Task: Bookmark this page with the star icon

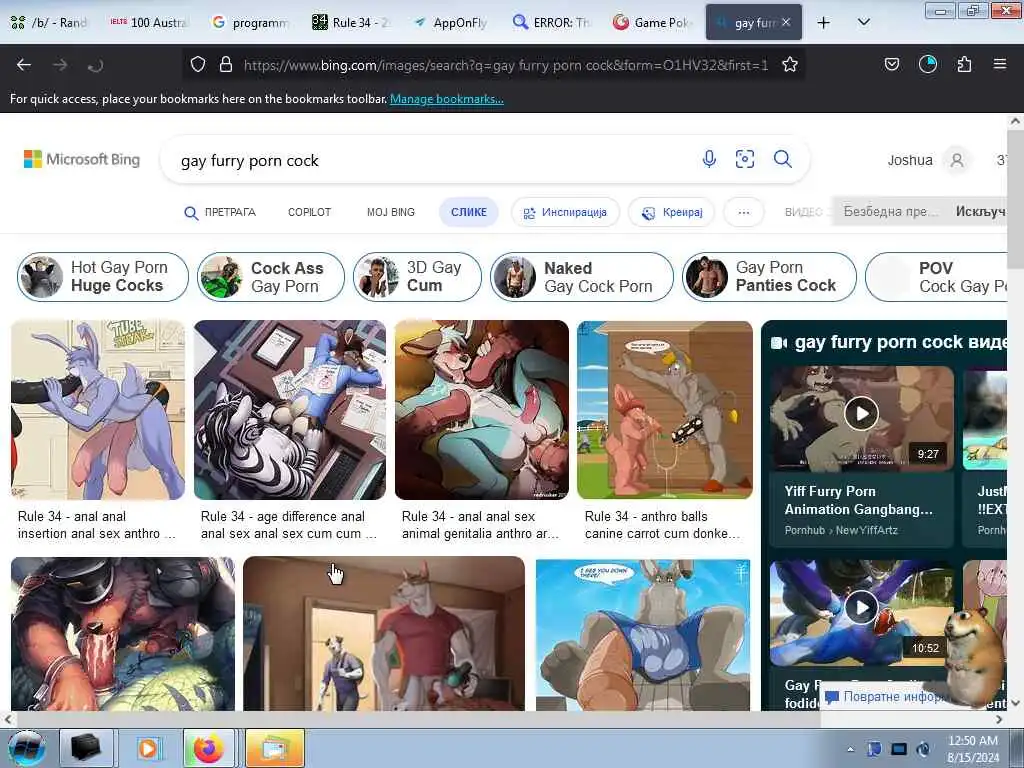Action: 790,64
